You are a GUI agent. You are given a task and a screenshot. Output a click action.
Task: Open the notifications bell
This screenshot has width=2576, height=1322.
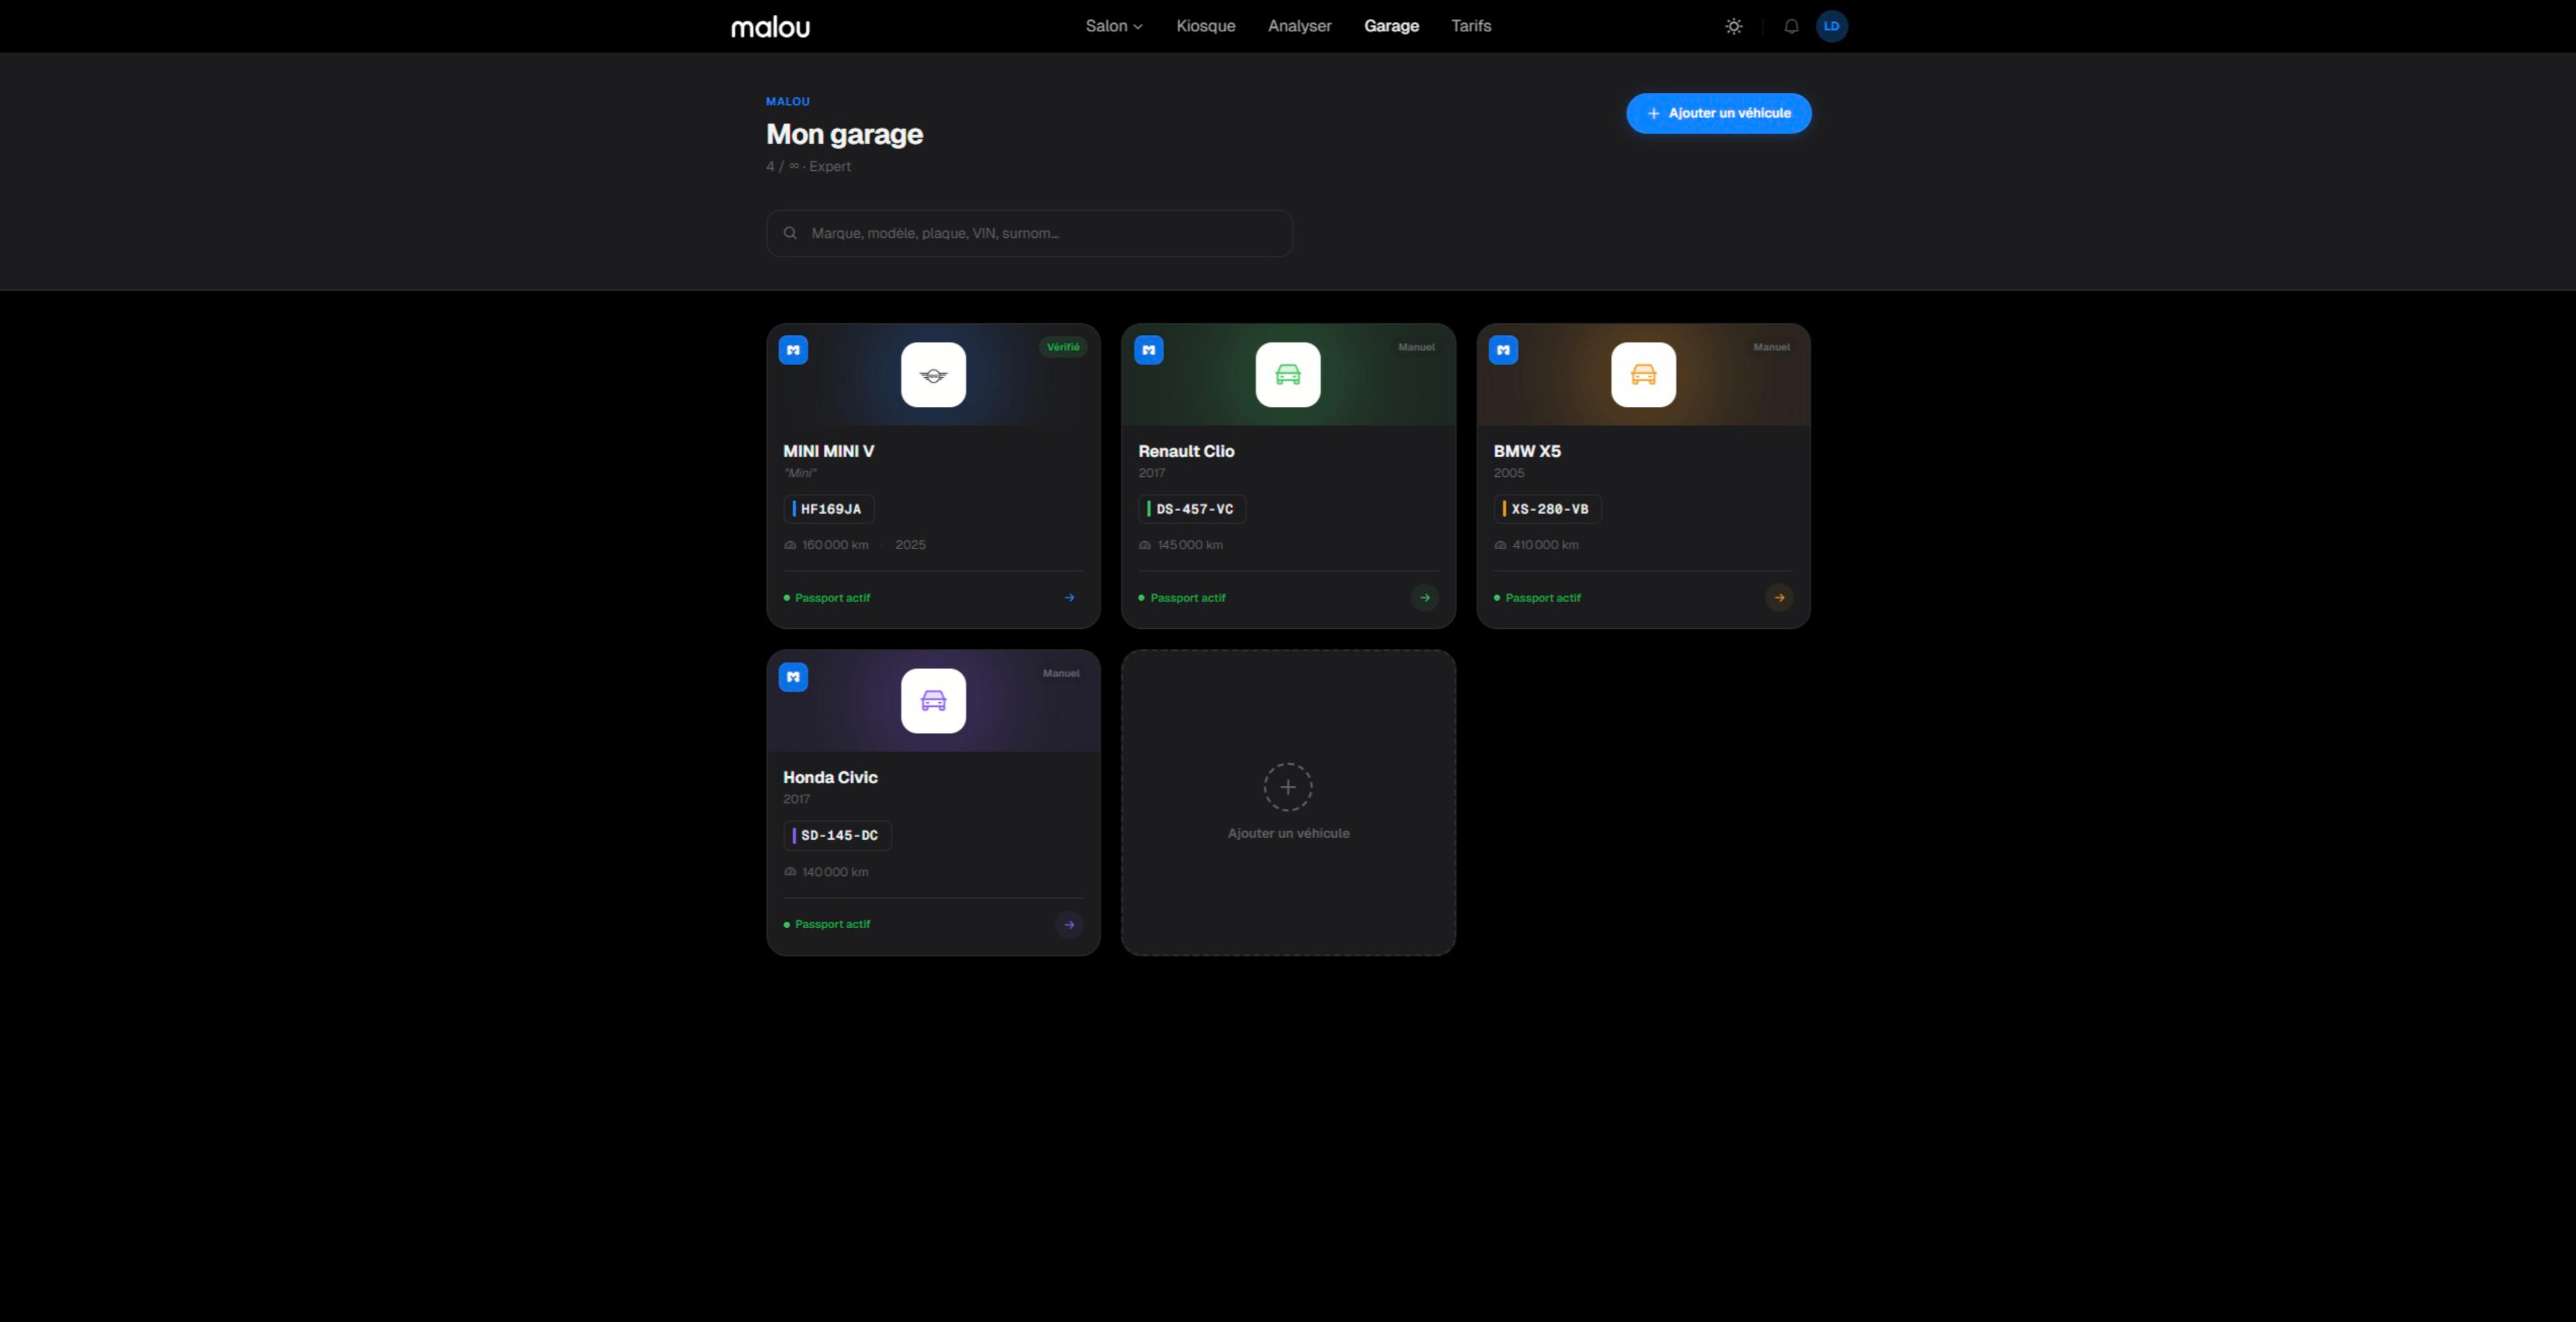[x=1791, y=27]
